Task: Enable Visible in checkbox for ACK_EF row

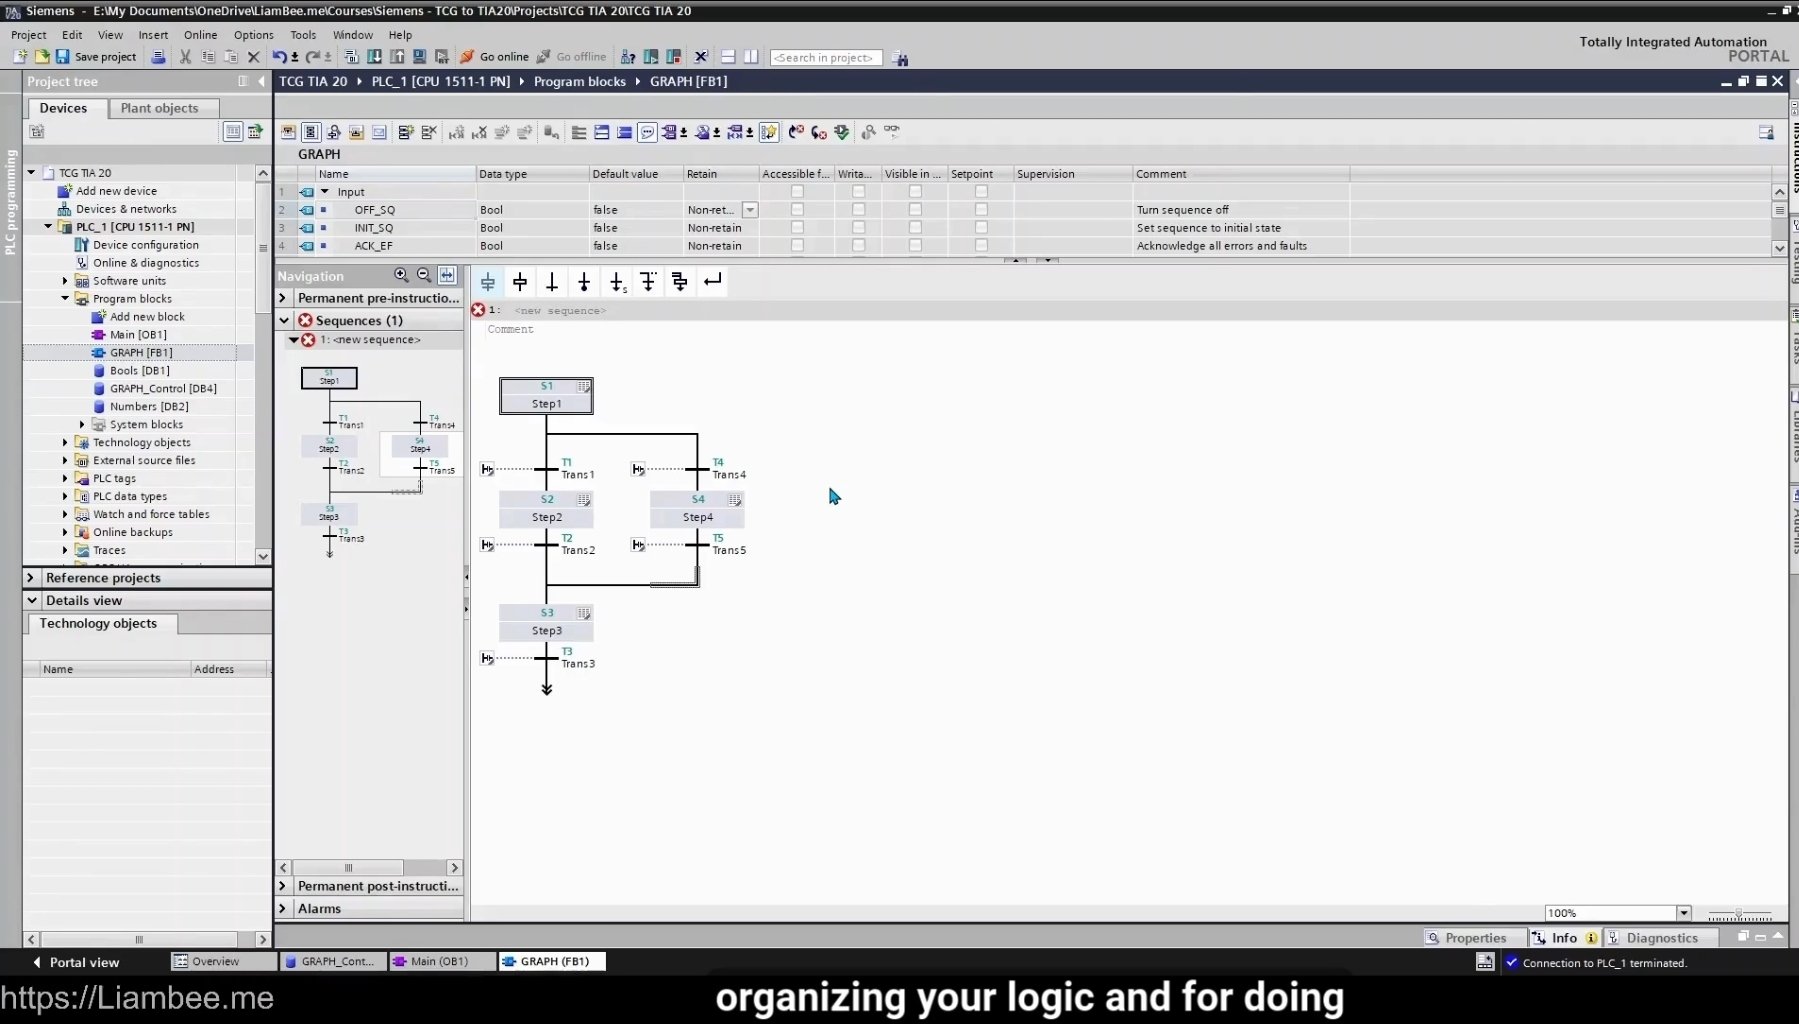Action: pos(915,246)
